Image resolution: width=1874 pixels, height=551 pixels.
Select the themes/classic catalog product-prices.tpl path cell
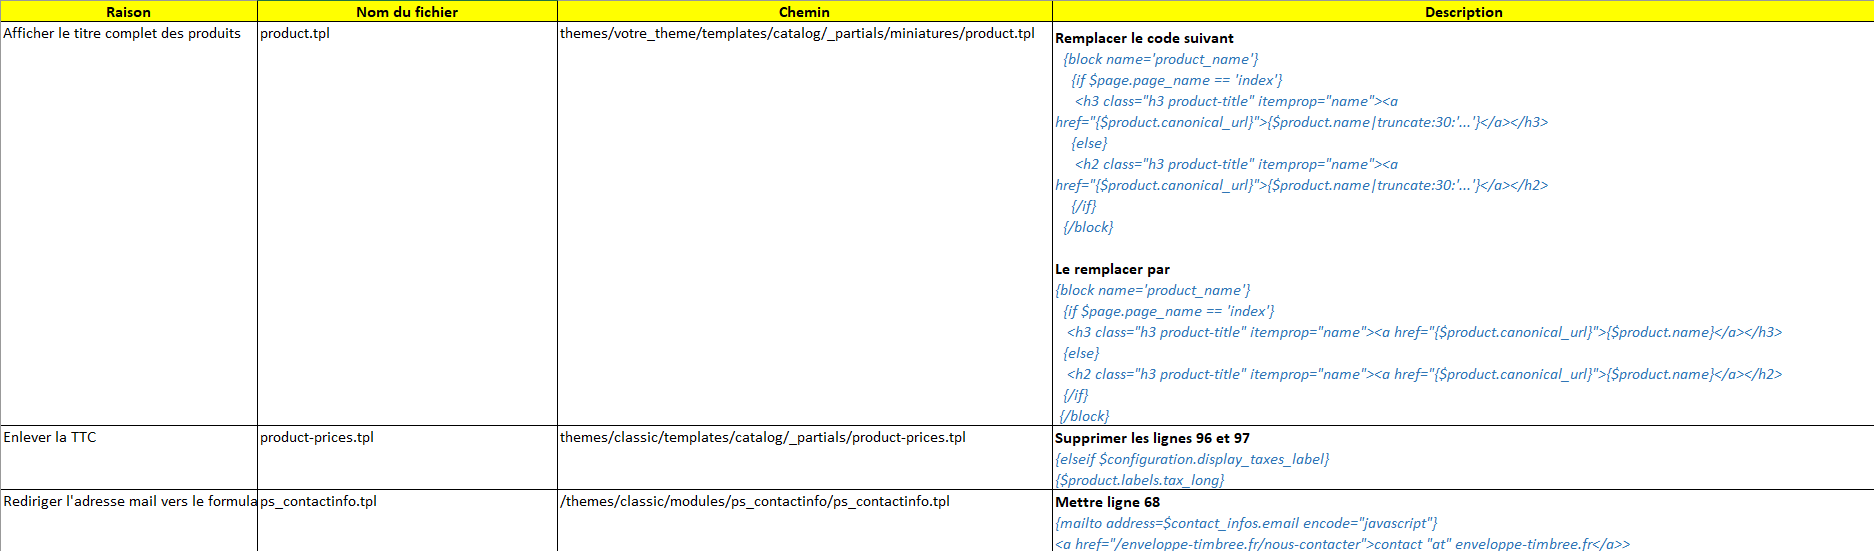762,437
